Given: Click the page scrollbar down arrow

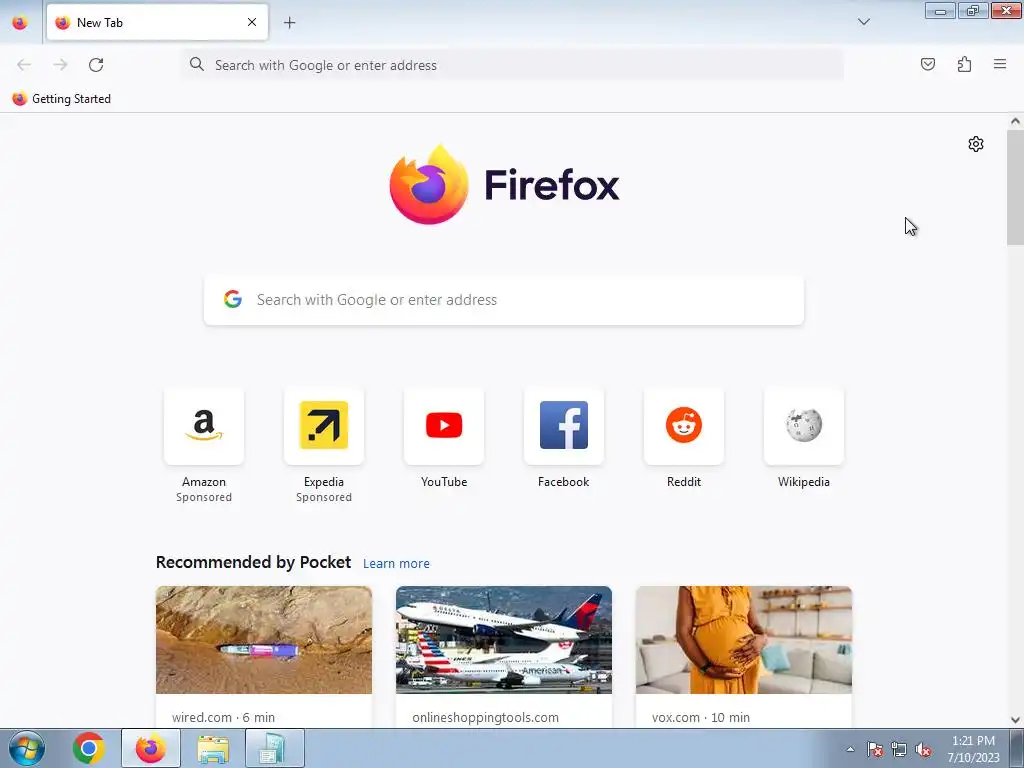Looking at the screenshot, I should [1015, 720].
